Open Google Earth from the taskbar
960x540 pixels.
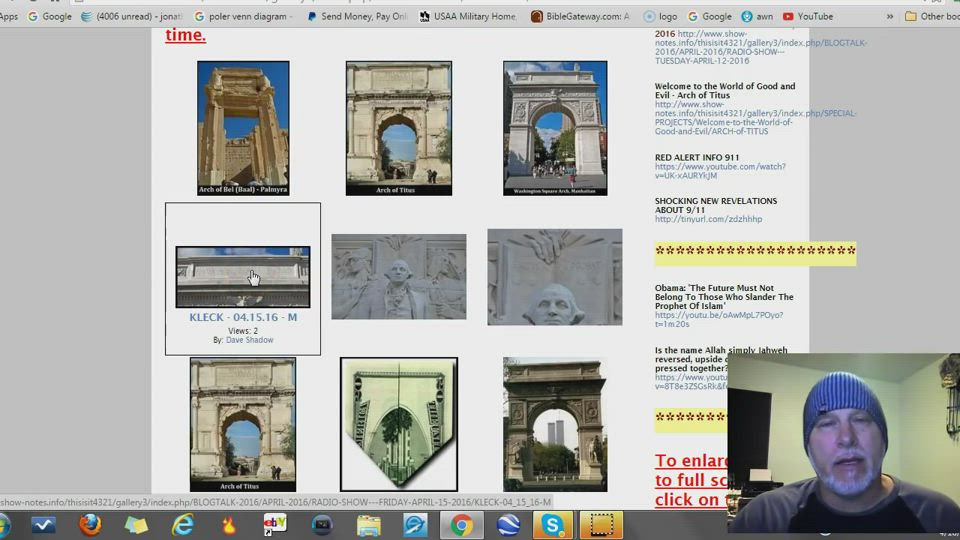508,525
